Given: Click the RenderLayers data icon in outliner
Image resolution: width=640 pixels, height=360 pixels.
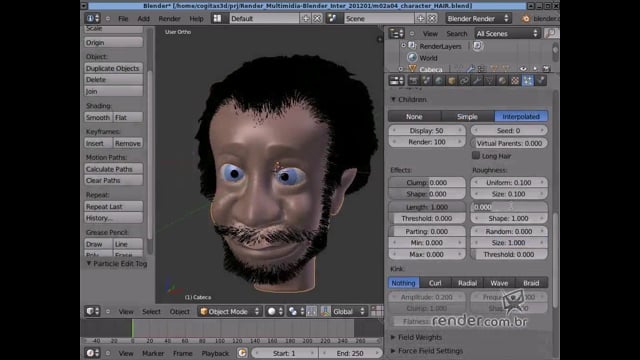Looking at the screenshot, I should point(412,46).
